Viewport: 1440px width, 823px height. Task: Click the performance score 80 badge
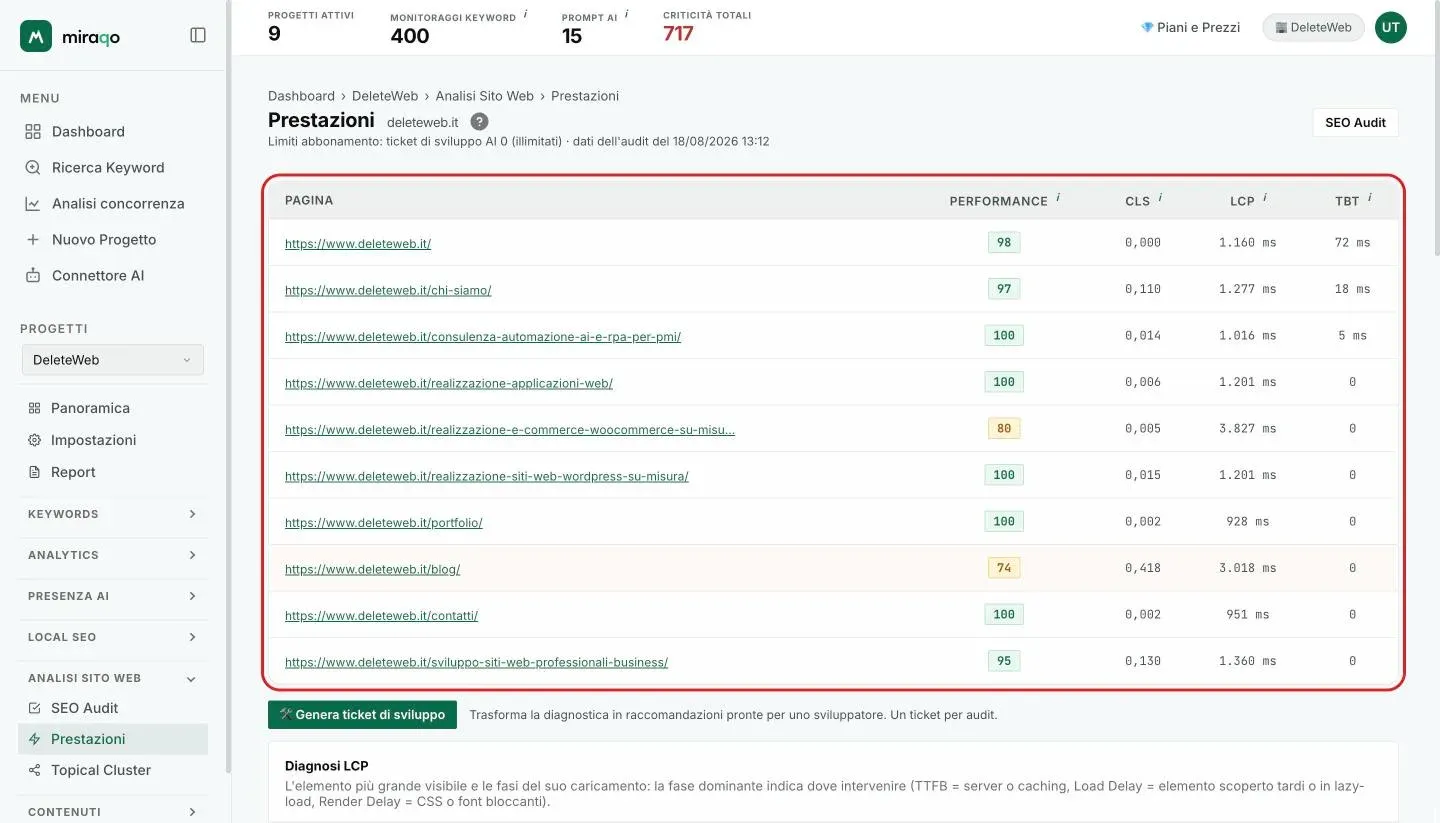[x=1004, y=428]
